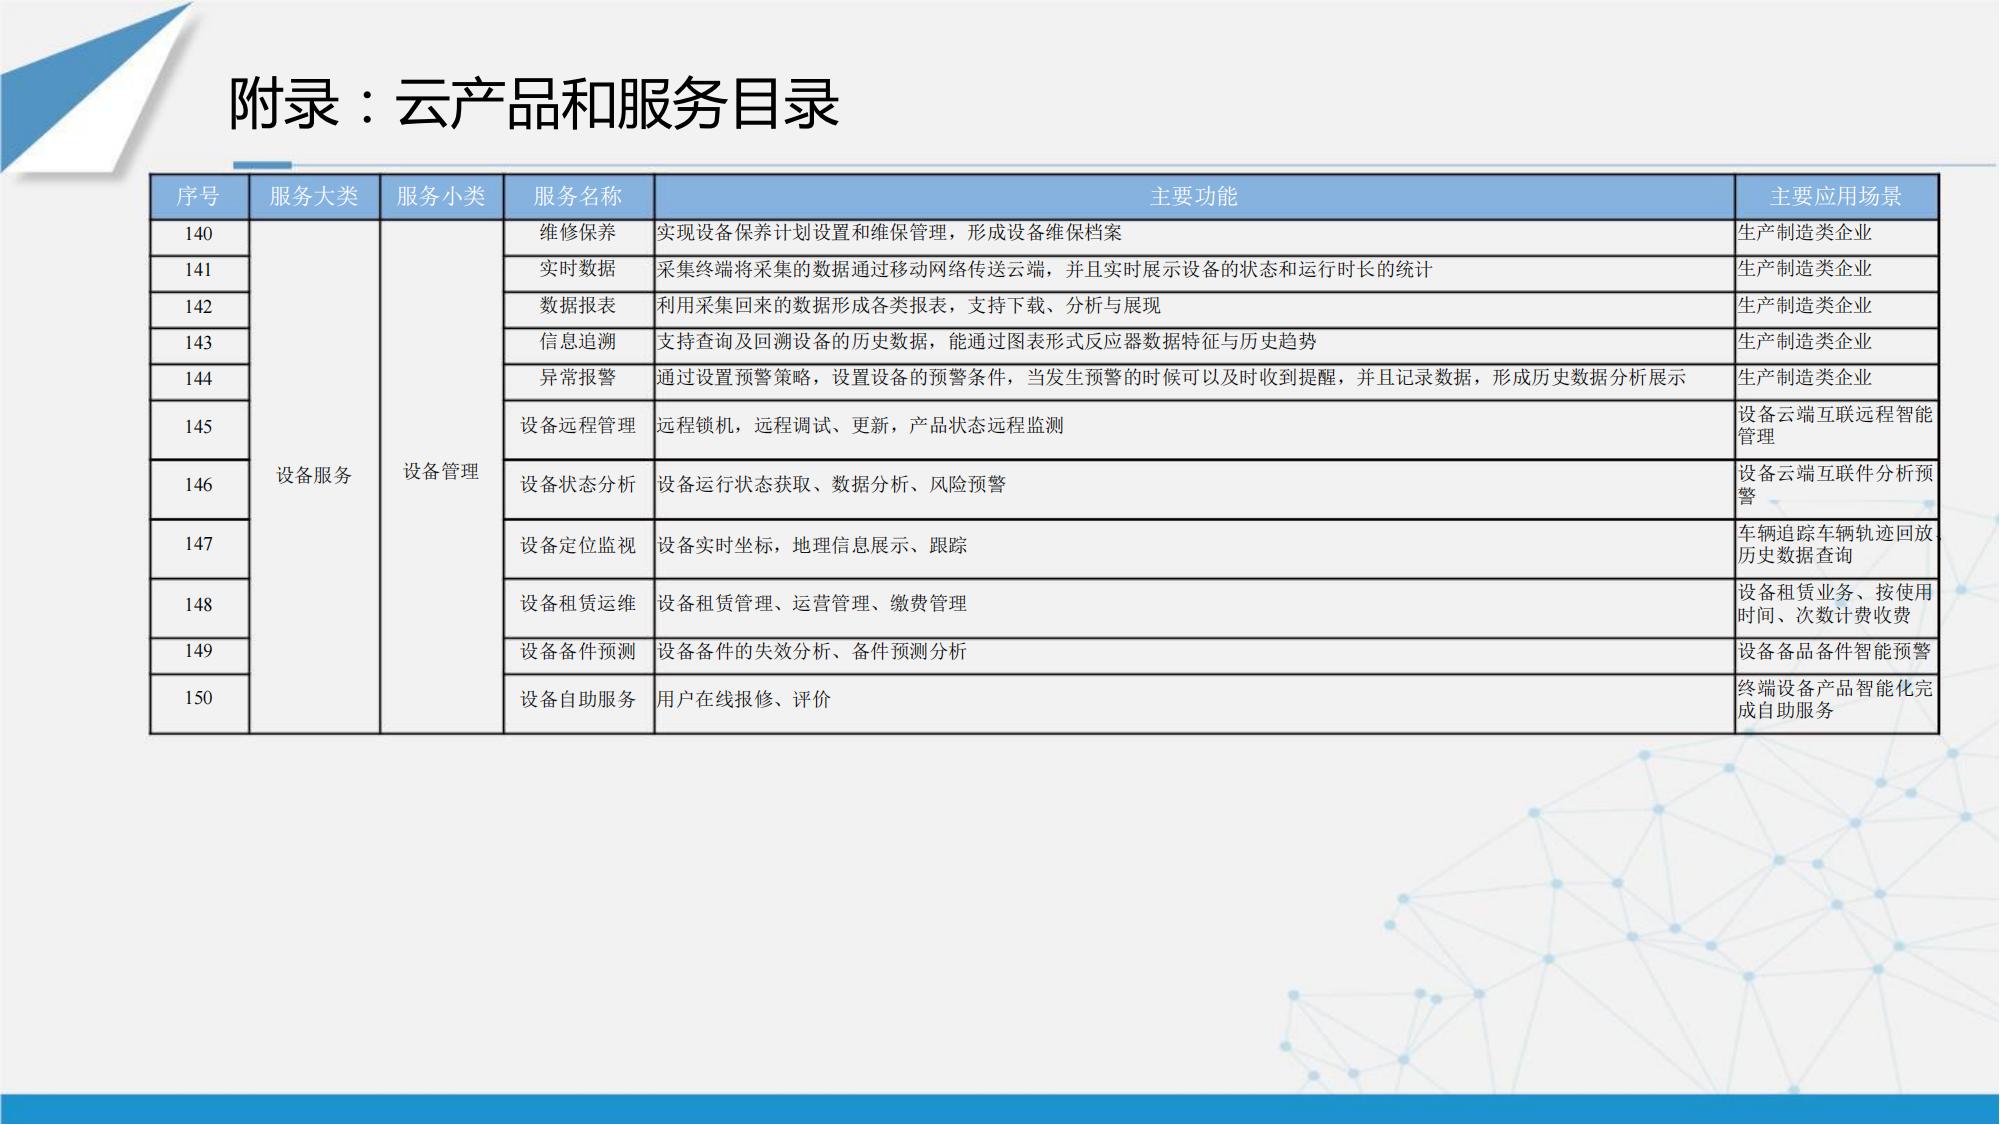Viewport: 2000px width, 1125px height.
Task: Click scenario 设备备品备件智能预警
Action: coord(1835,652)
